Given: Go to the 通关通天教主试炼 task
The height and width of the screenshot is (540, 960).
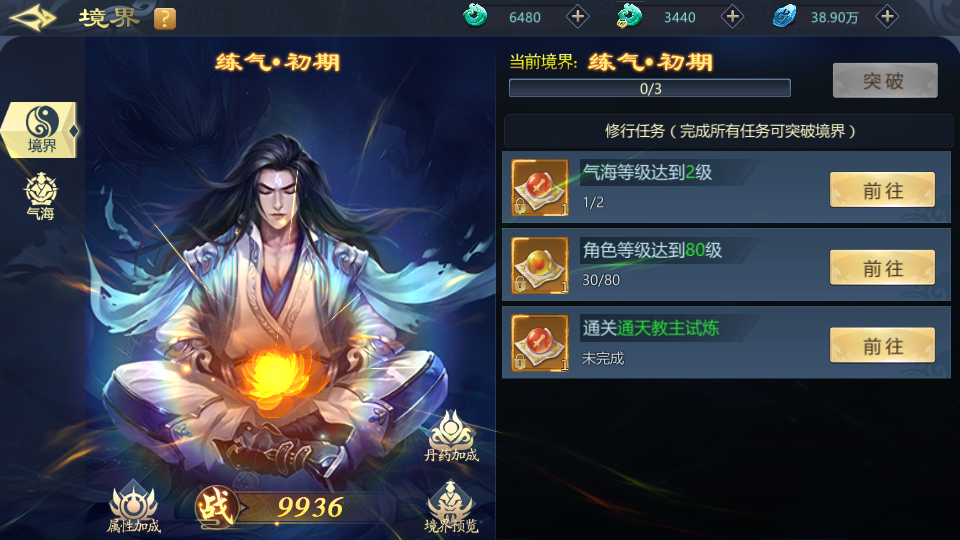Looking at the screenshot, I should coord(882,346).
